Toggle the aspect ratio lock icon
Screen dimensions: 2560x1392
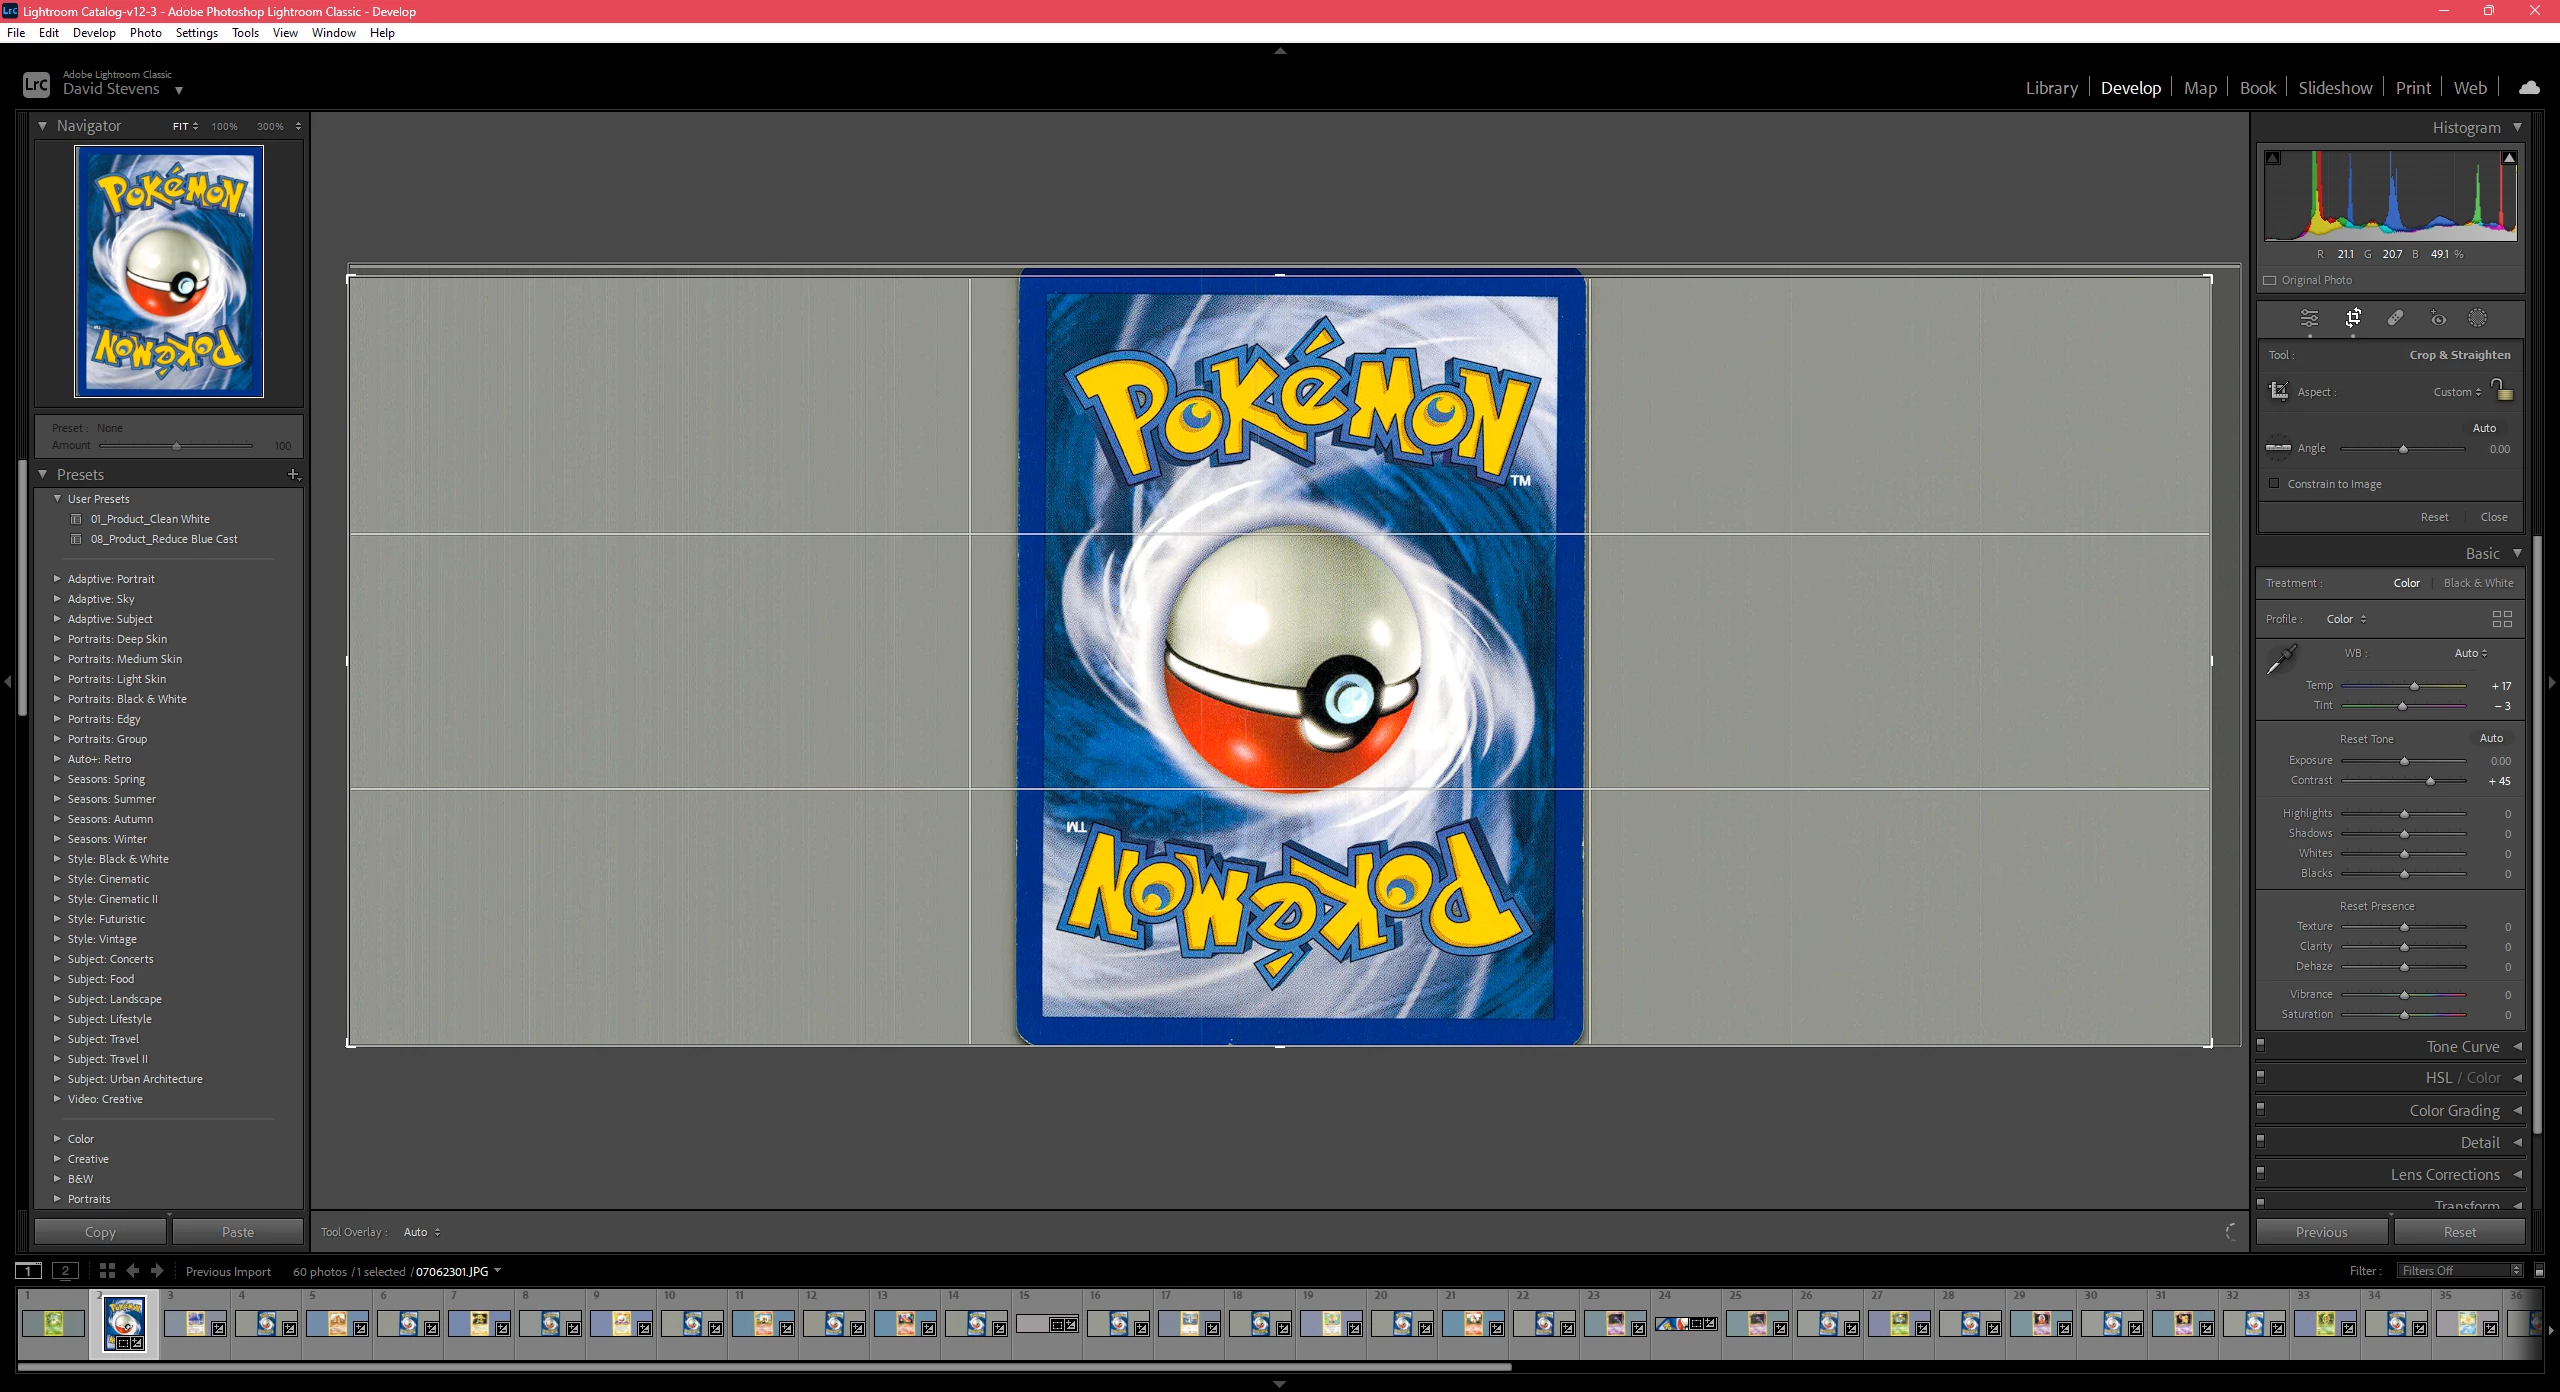(x=2501, y=389)
